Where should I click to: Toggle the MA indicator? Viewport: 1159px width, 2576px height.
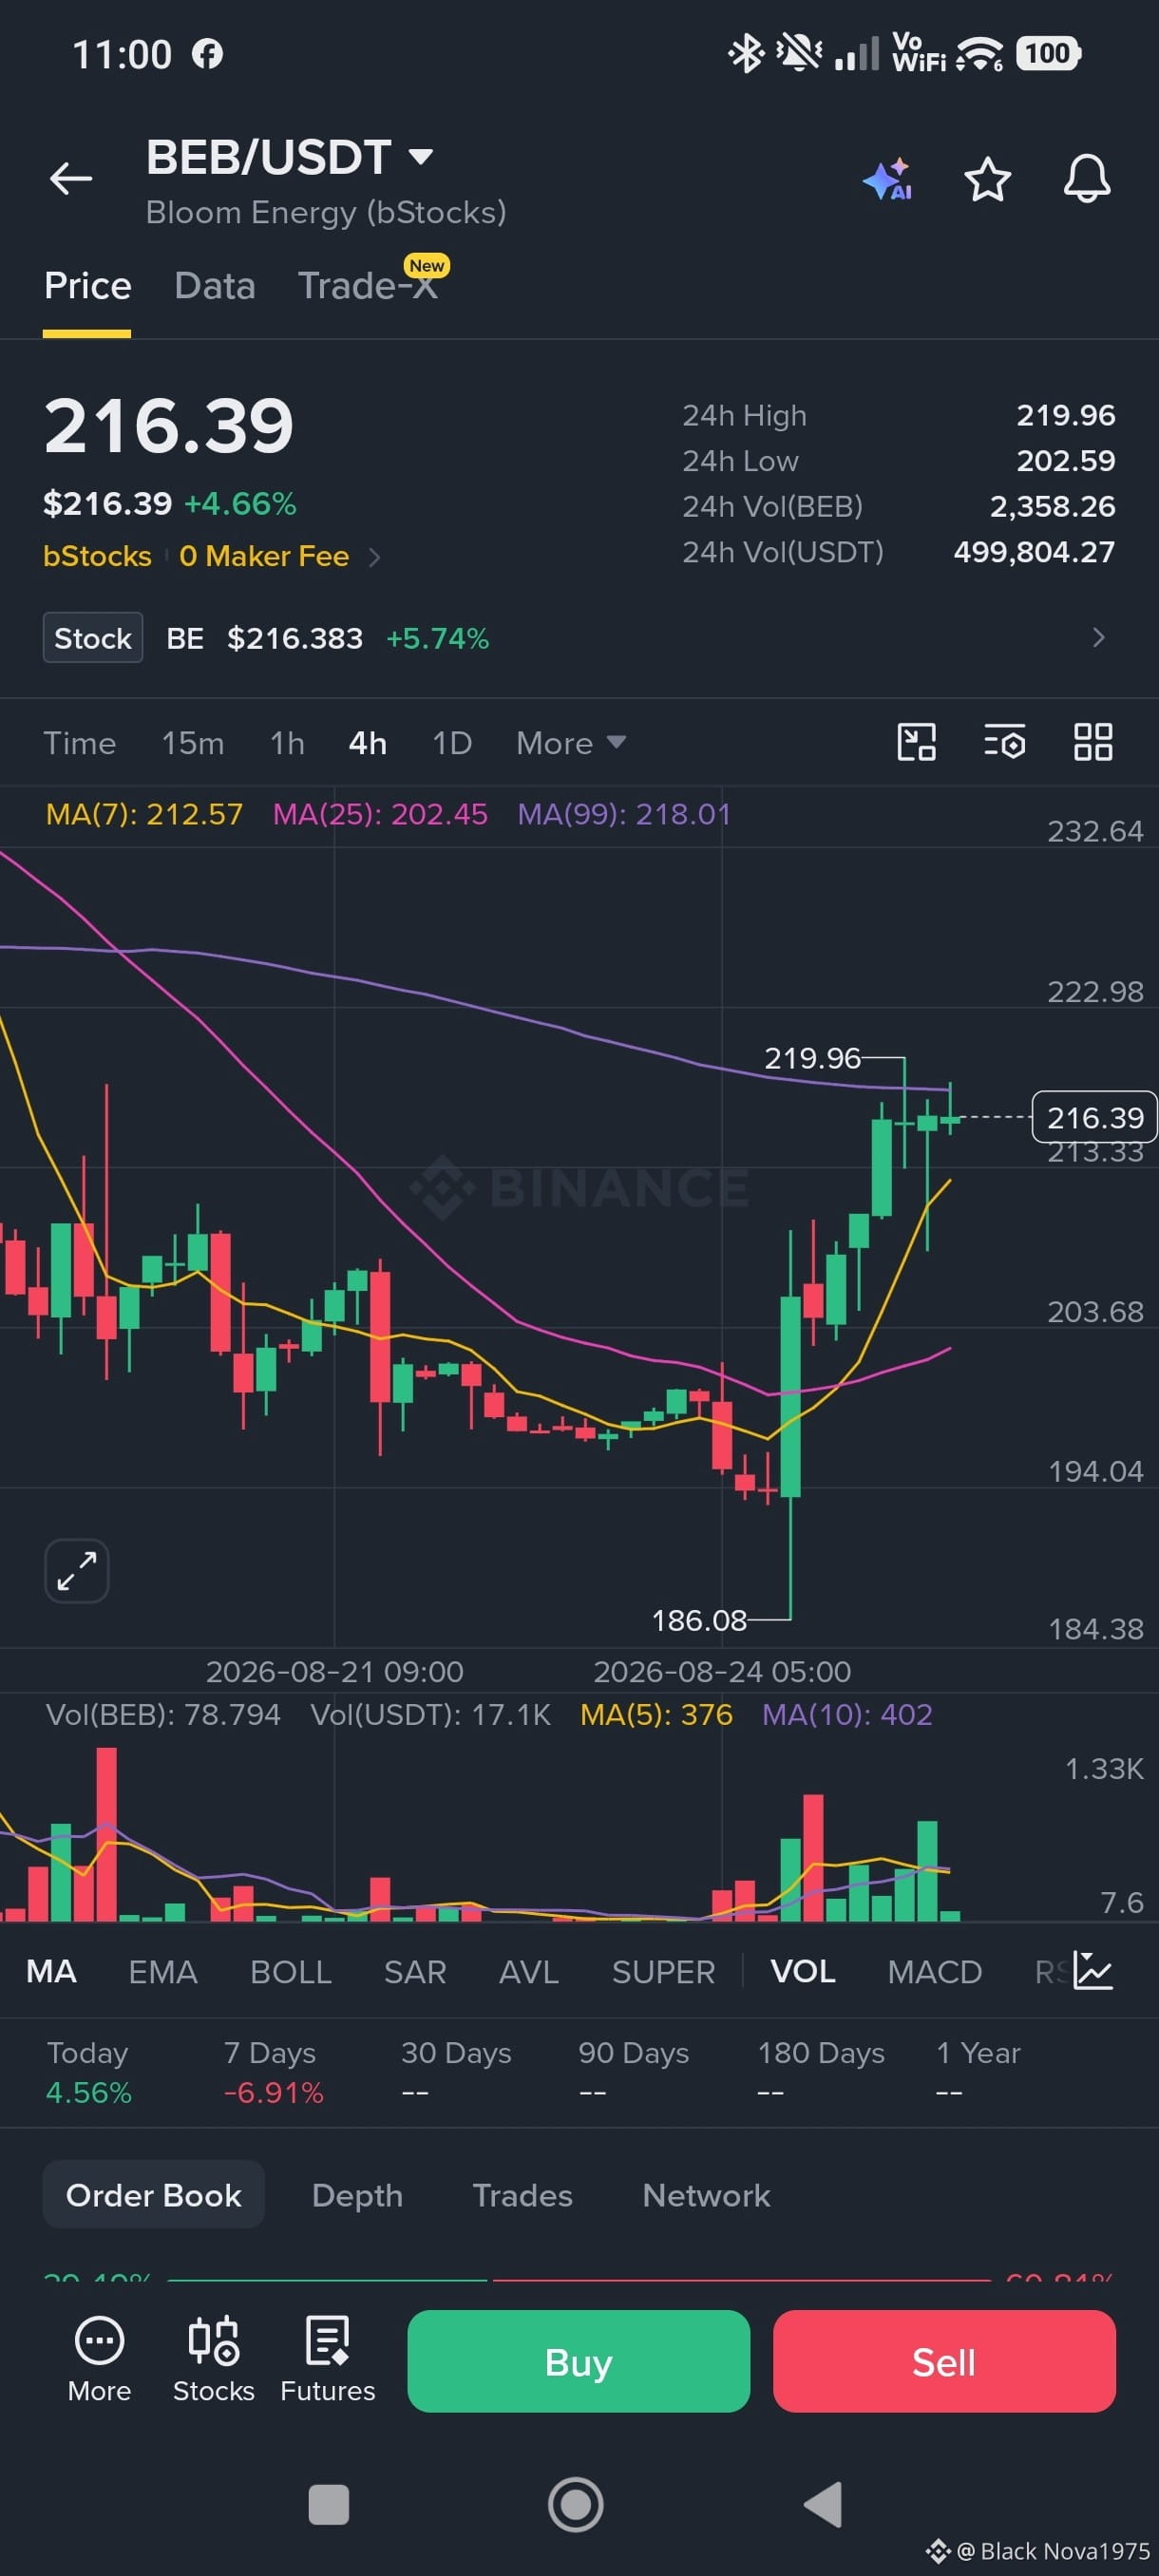click(x=51, y=1971)
